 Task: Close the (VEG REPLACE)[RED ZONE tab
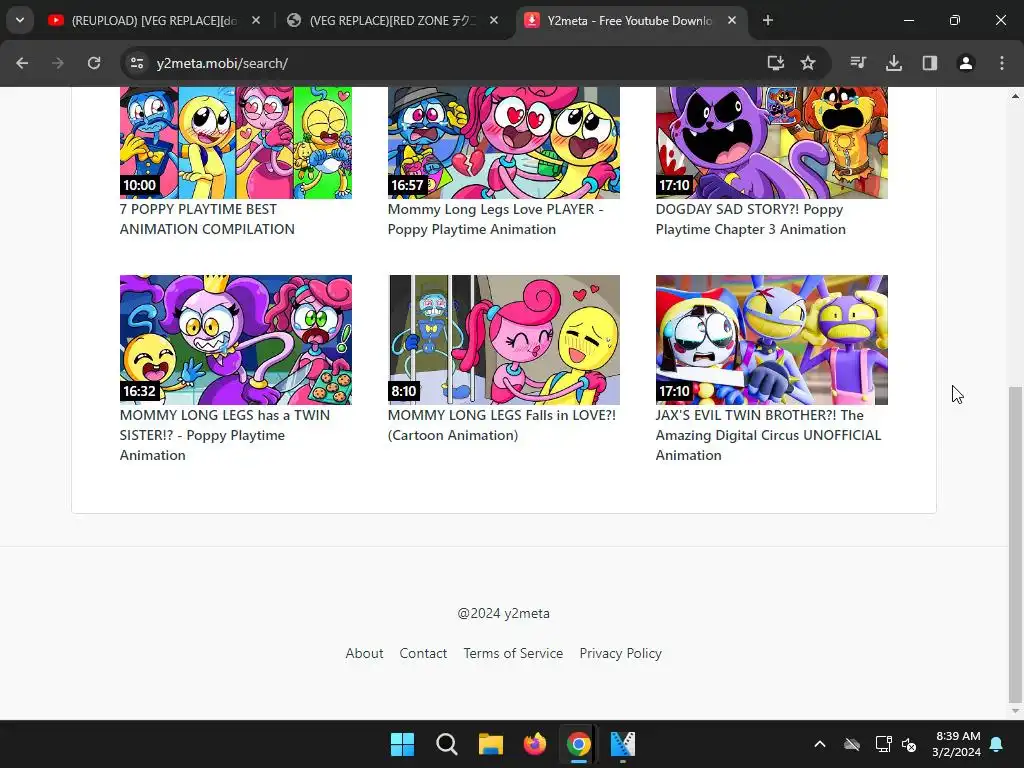(x=494, y=20)
